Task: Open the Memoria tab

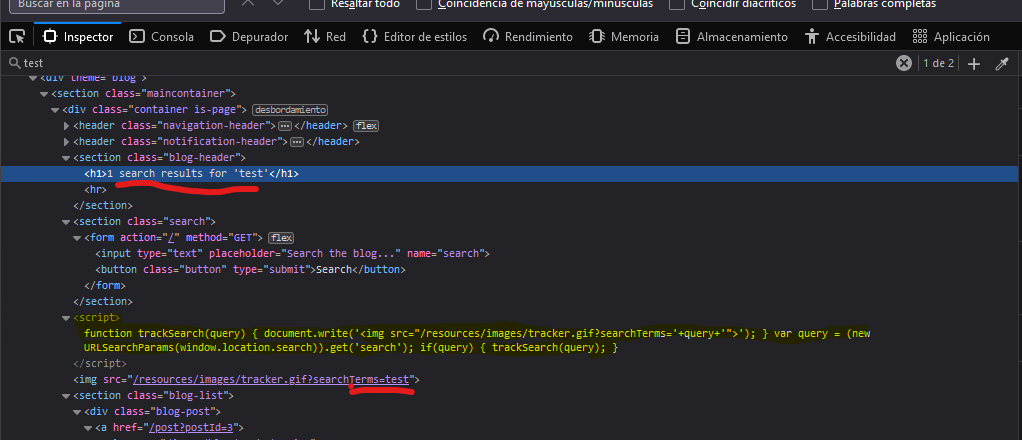Action: pyautogui.click(x=624, y=37)
